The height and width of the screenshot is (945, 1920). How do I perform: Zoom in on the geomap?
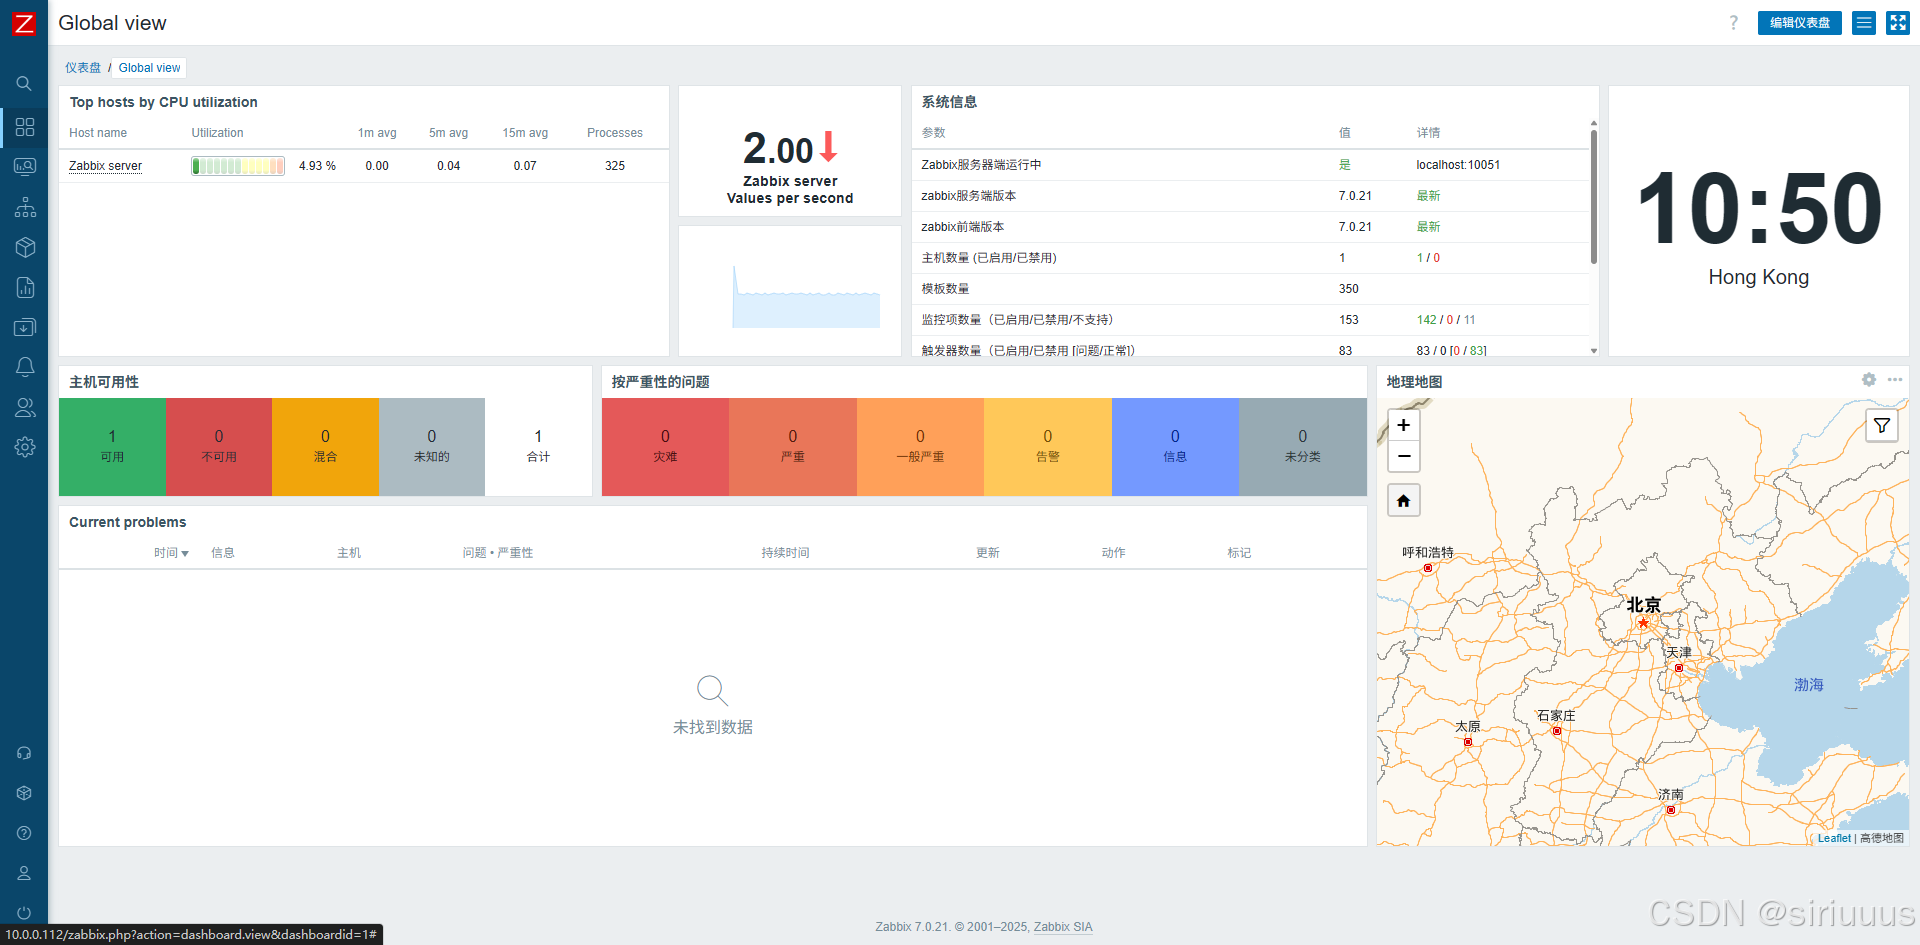pos(1404,425)
